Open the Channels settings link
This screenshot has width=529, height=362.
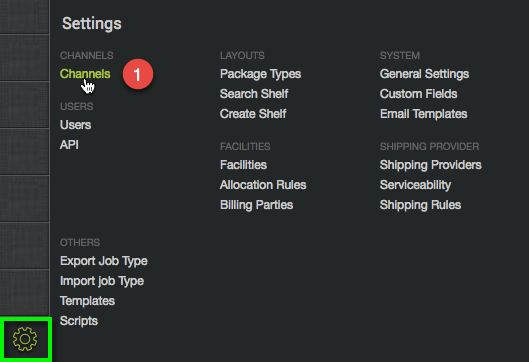click(x=85, y=74)
